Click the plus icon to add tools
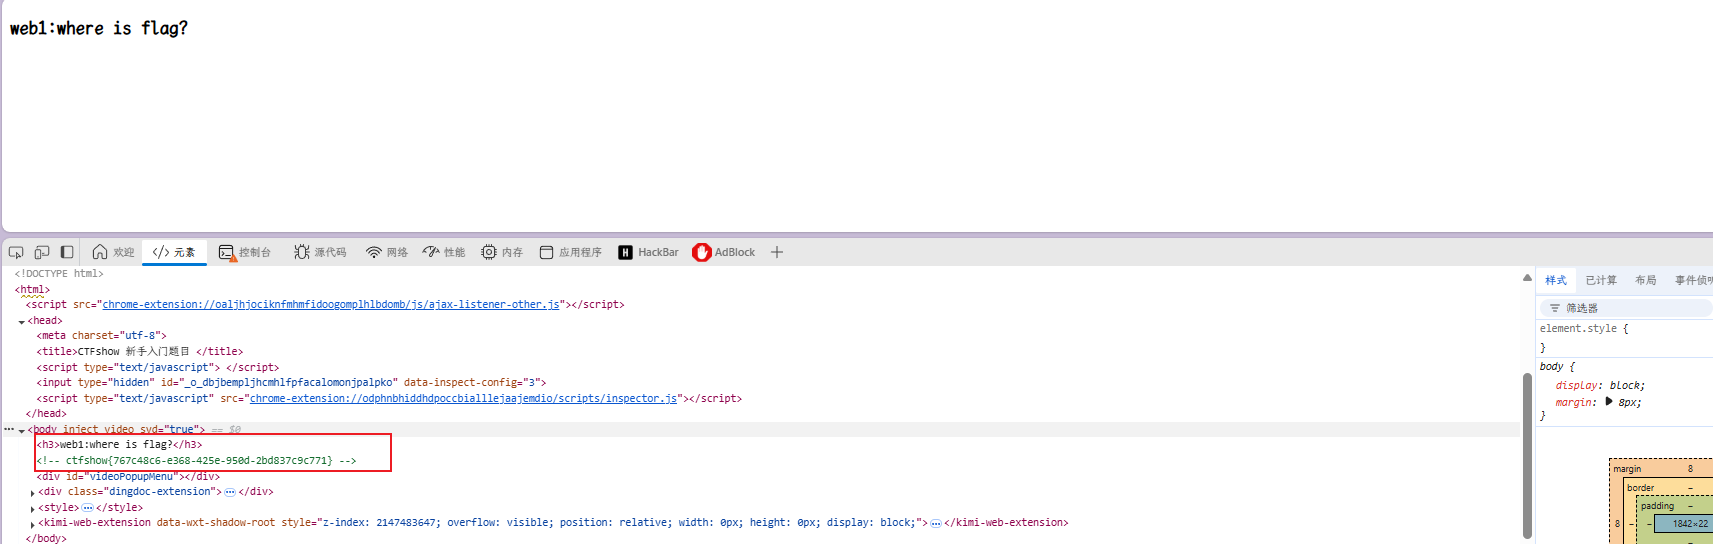The height and width of the screenshot is (544, 1713). [x=777, y=252]
